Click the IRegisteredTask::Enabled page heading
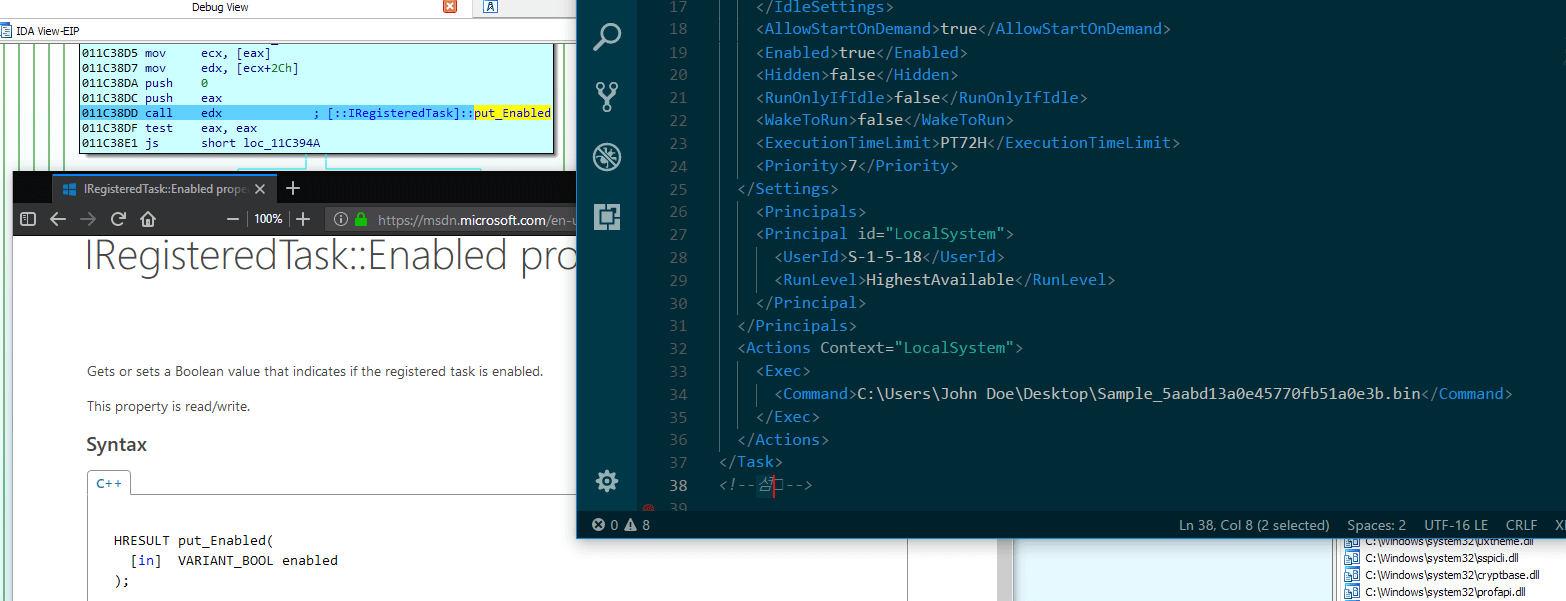1566x601 pixels. (331, 256)
